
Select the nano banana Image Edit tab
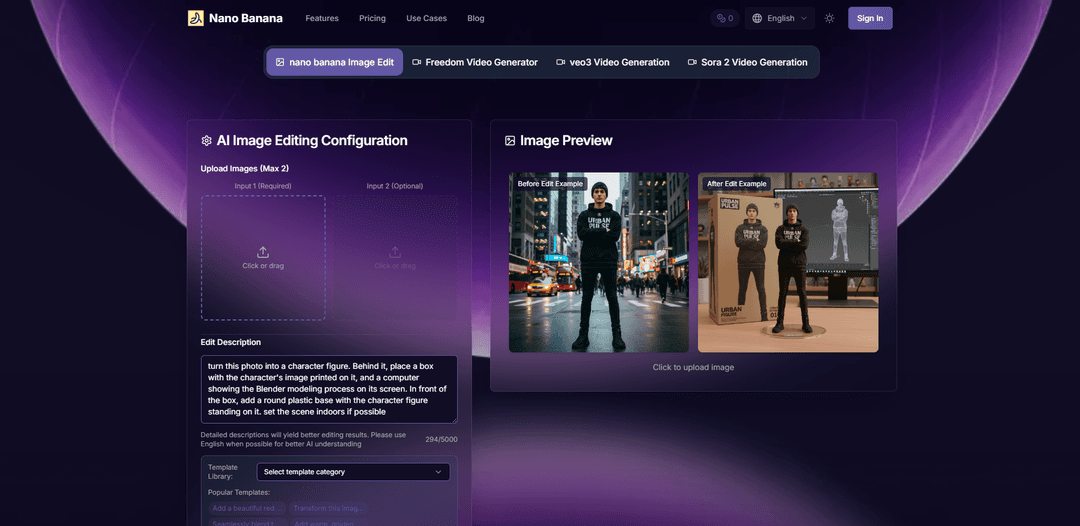click(x=334, y=62)
